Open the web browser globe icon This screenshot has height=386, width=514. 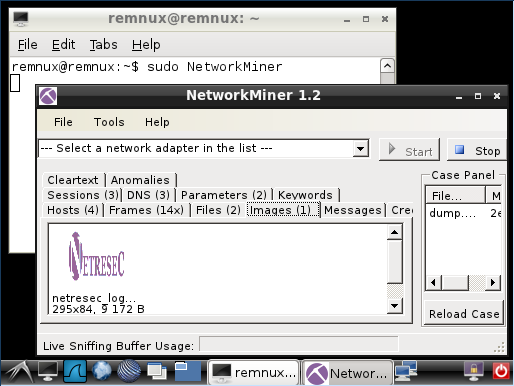[x=102, y=371]
